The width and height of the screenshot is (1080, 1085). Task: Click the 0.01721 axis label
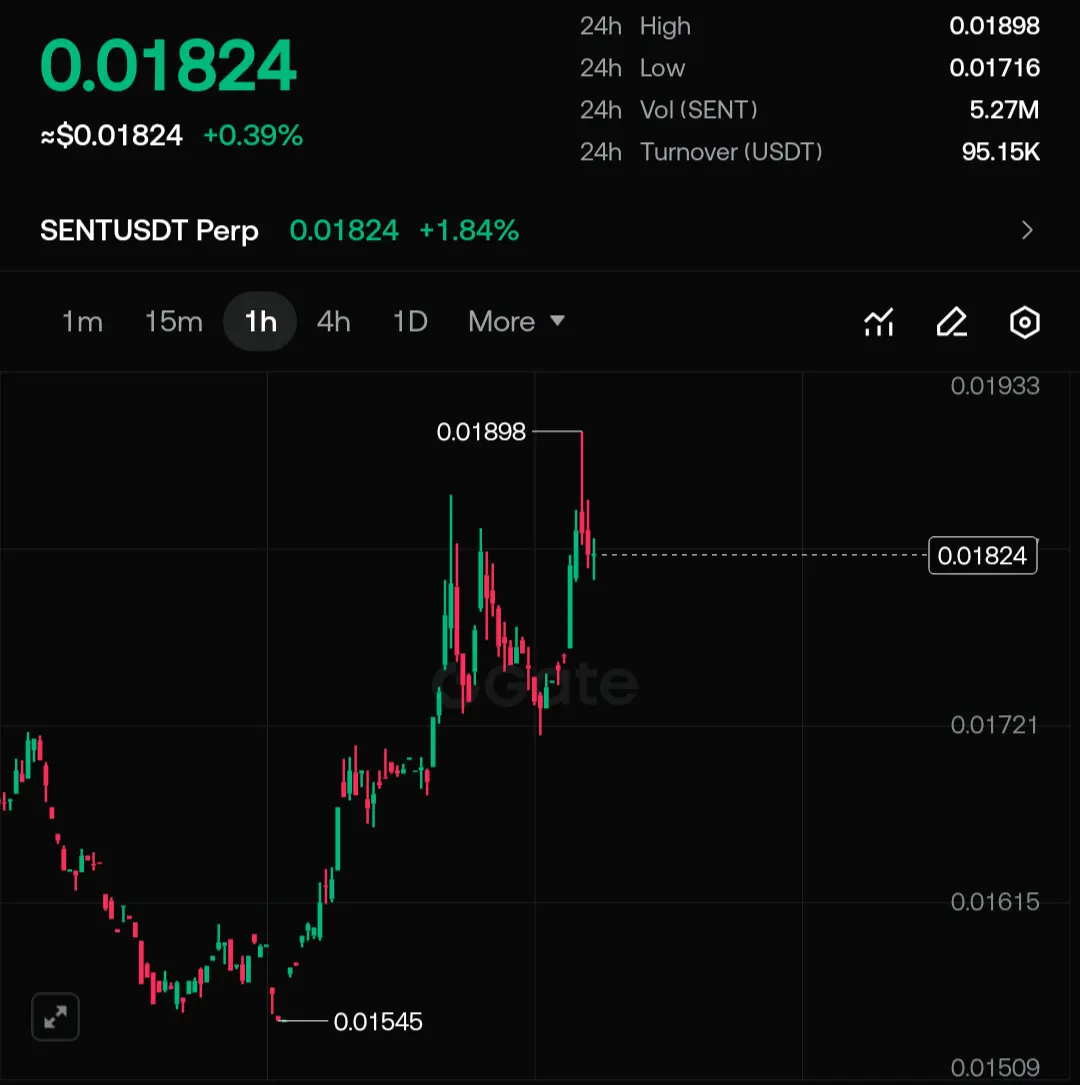[994, 725]
